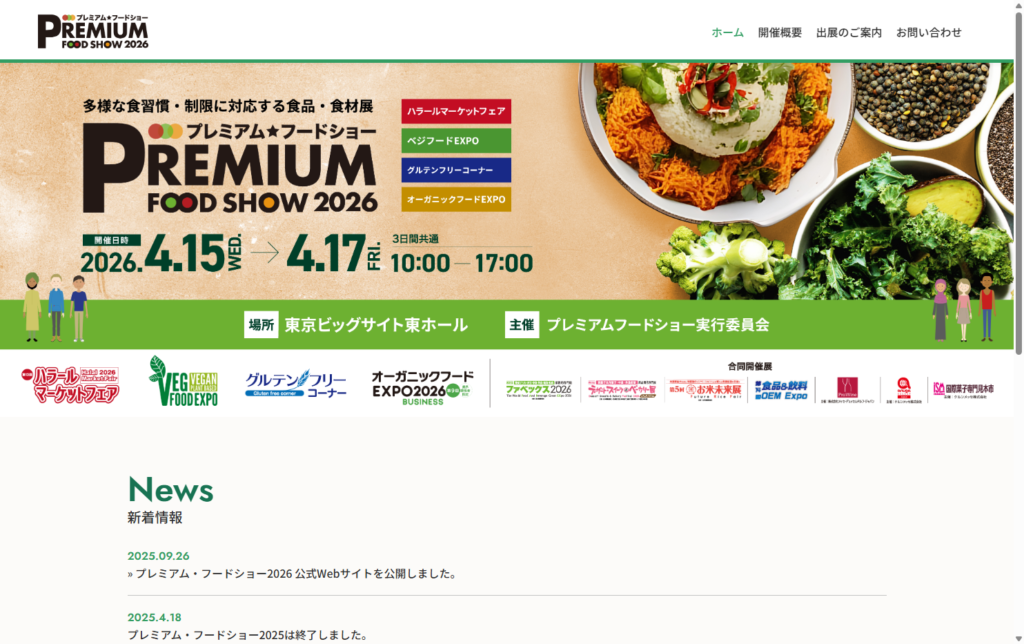Image resolution: width=1024 pixels, height=644 pixels.
Task: Click the blue グルテンフリーコーナー banner button
Action: [x=456, y=170]
